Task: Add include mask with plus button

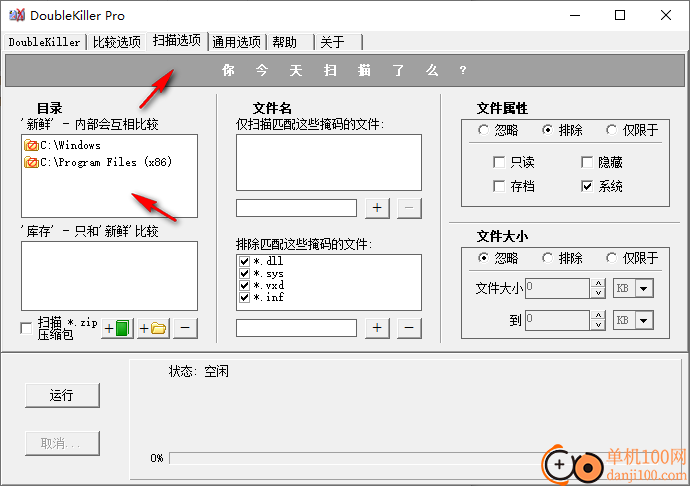Action: pyautogui.click(x=377, y=208)
